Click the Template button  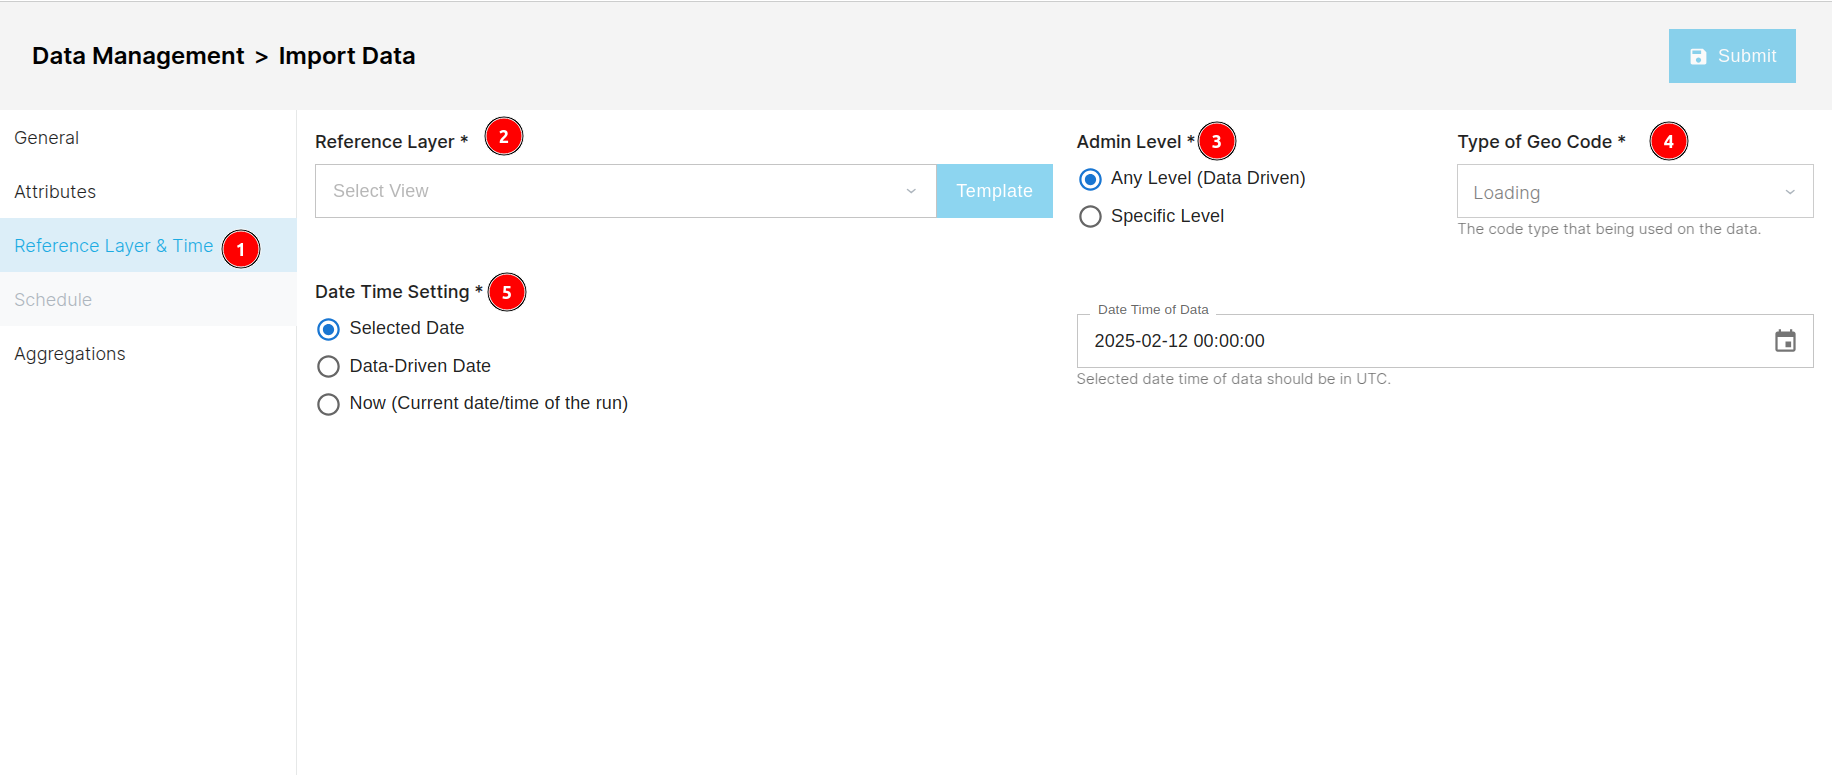[x=994, y=191]
